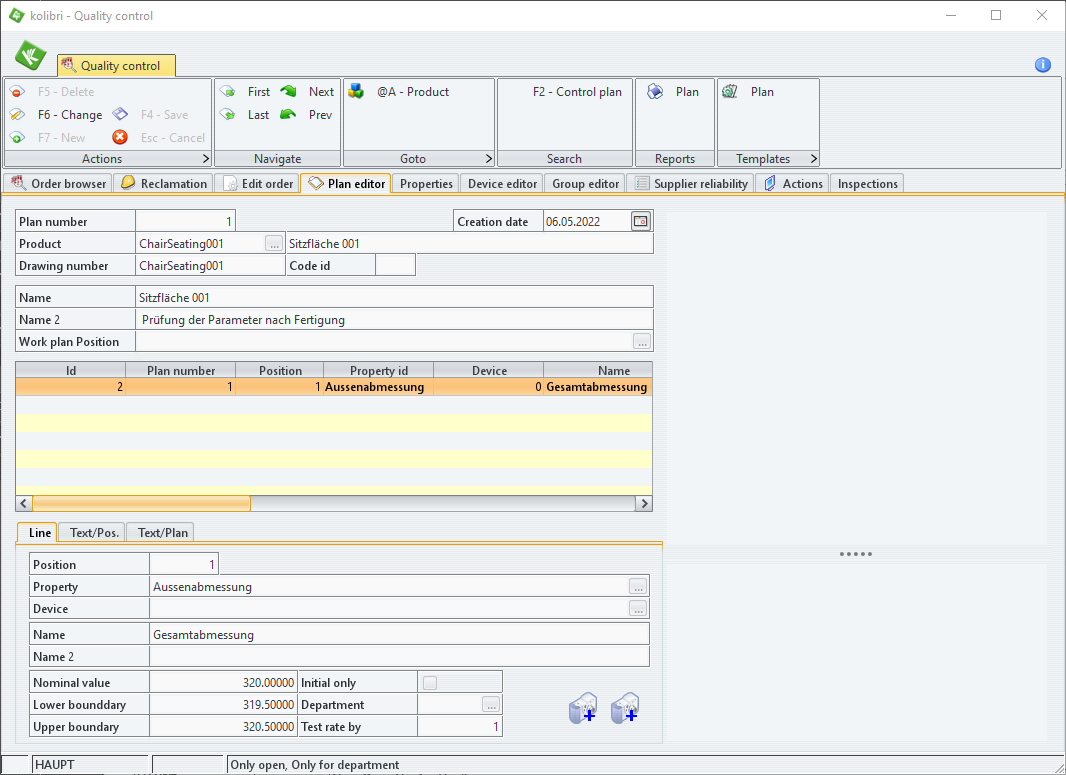Open the Group editor tab

[x=585, y=184]
